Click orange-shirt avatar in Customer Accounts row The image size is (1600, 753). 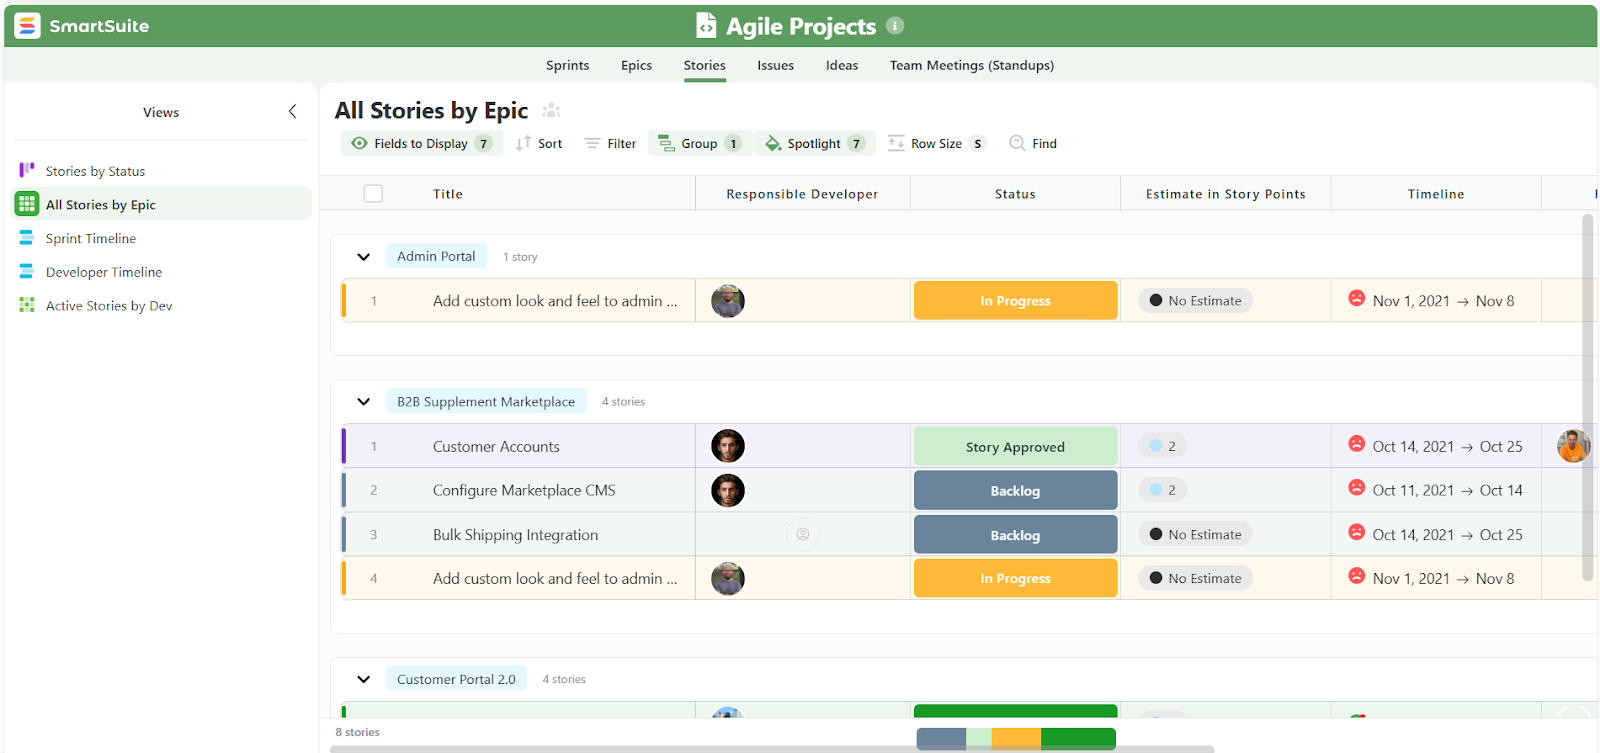tap(1574, 446)
